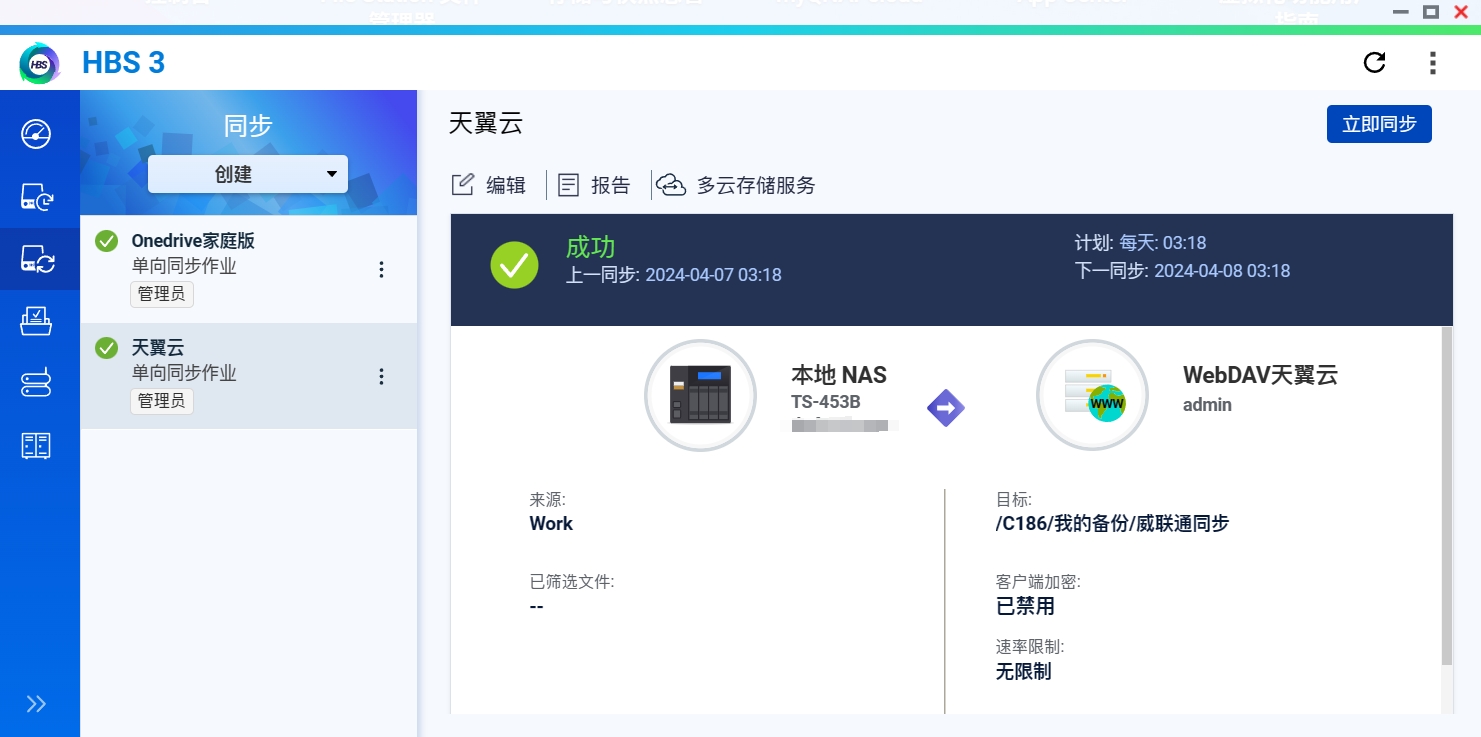Click 无限制 rate limit value
The image size is (1481, 737).
coord(1023,671)
